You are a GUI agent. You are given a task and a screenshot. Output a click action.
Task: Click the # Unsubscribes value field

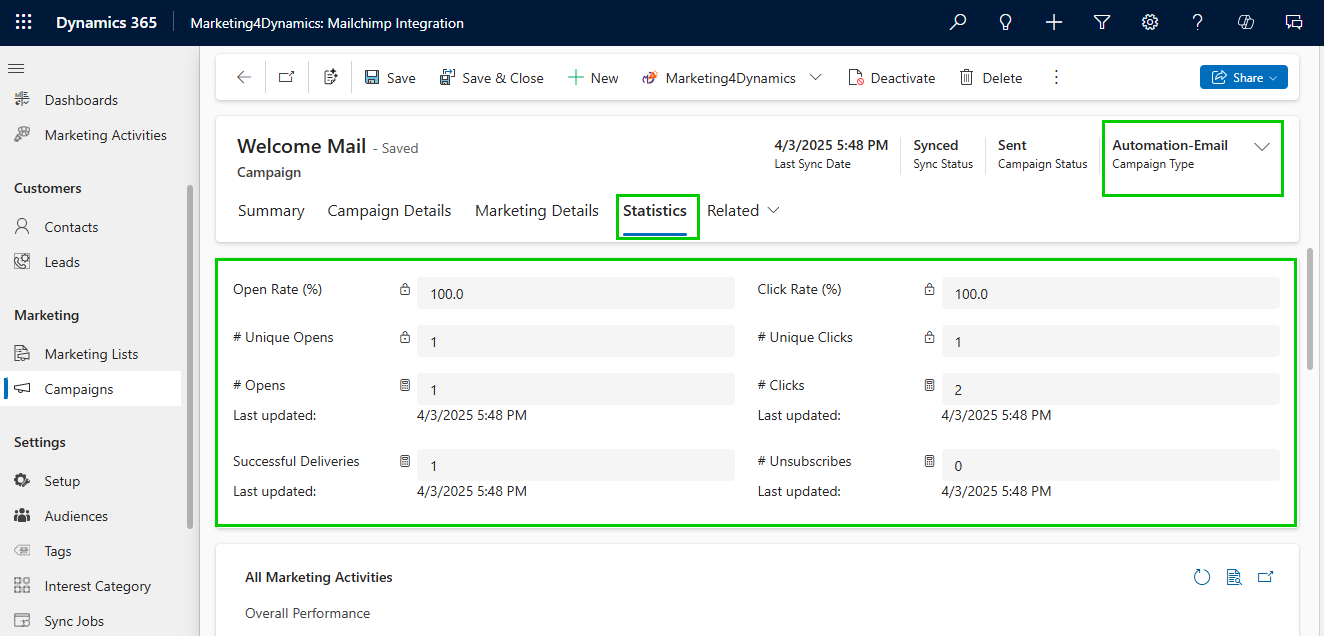(1111, 465)
